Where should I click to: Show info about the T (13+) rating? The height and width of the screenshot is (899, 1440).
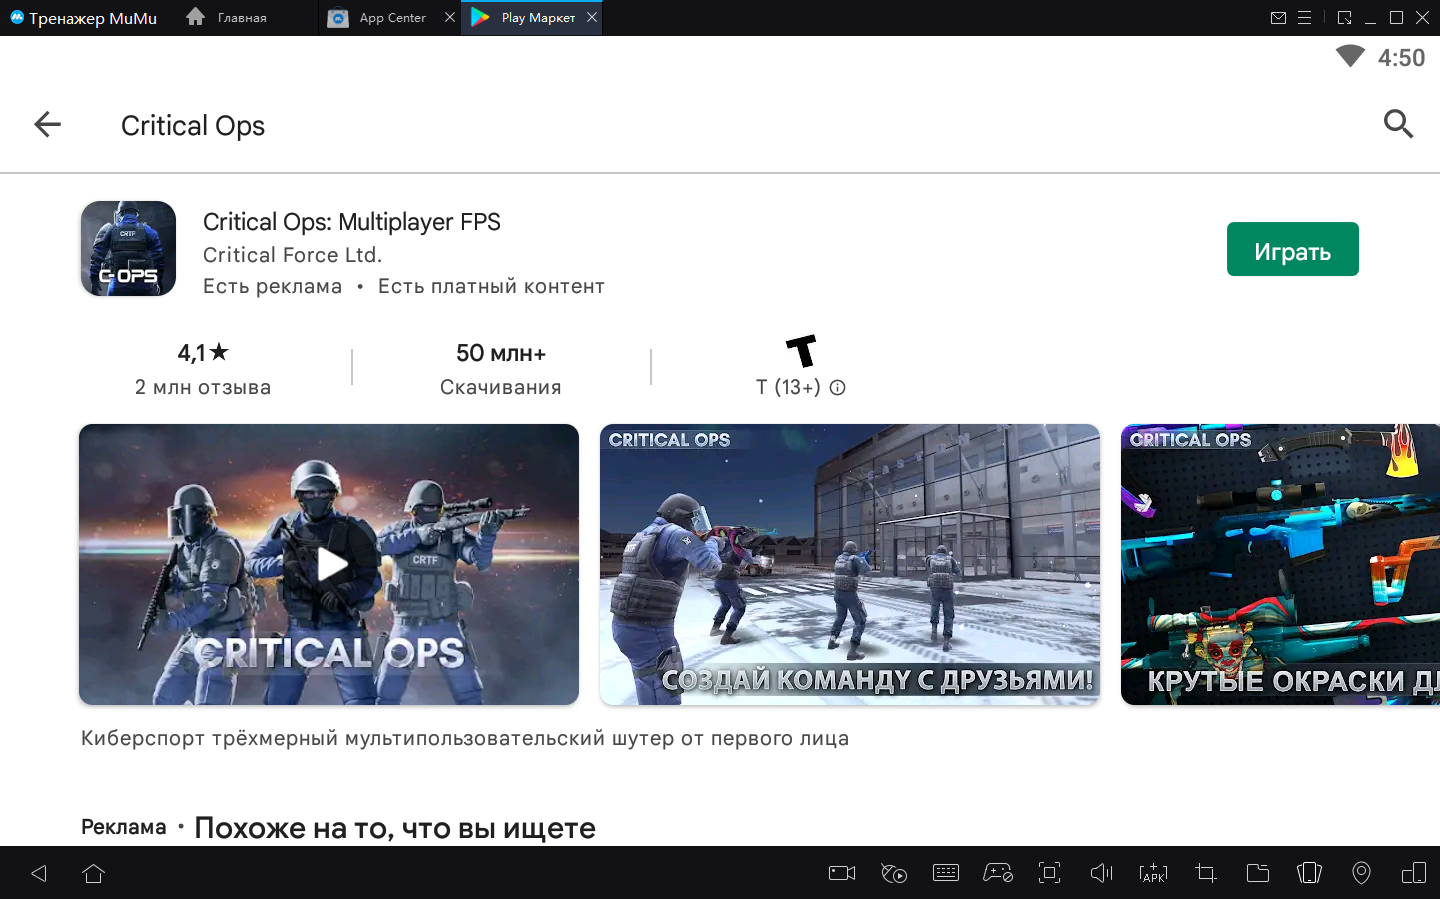838,388
